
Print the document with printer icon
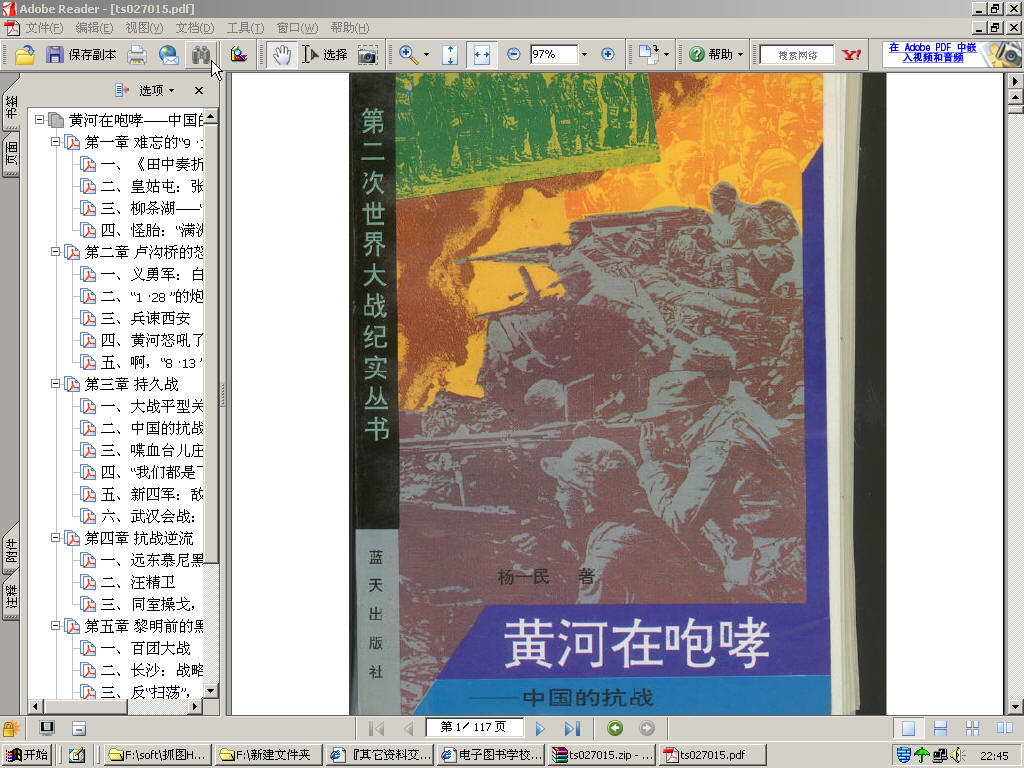coord(137,55)
